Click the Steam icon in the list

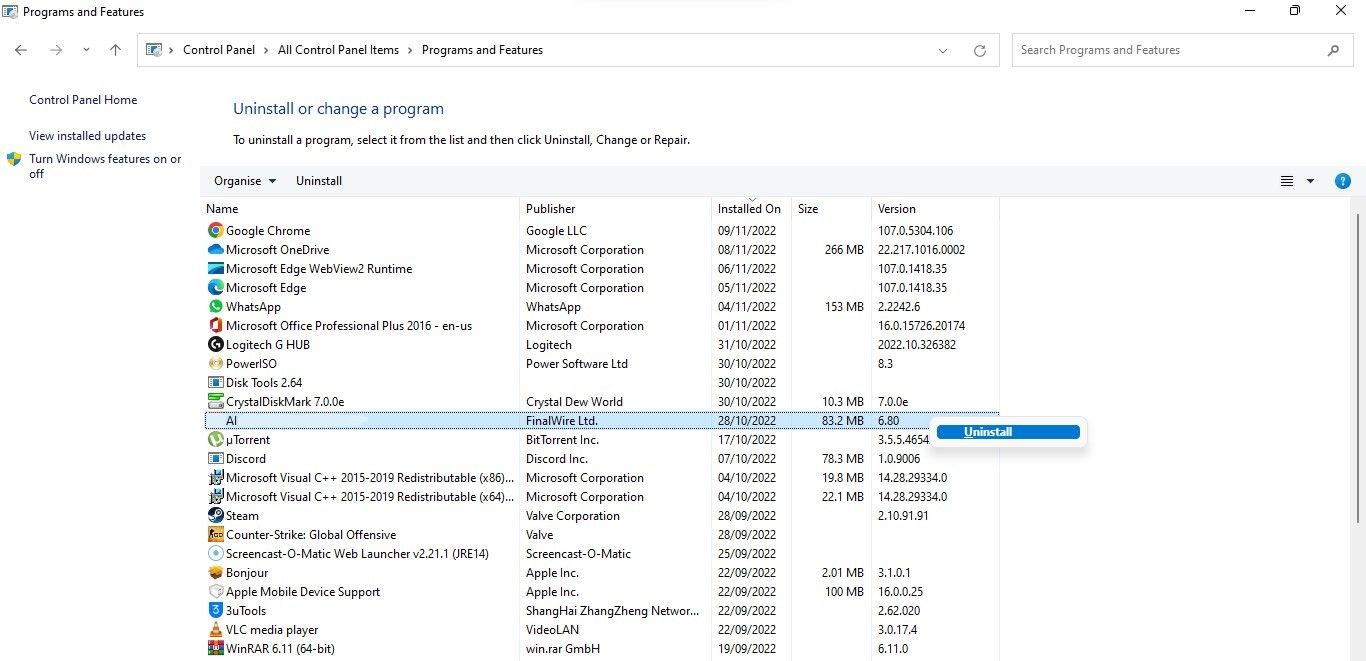coord(214,515)
